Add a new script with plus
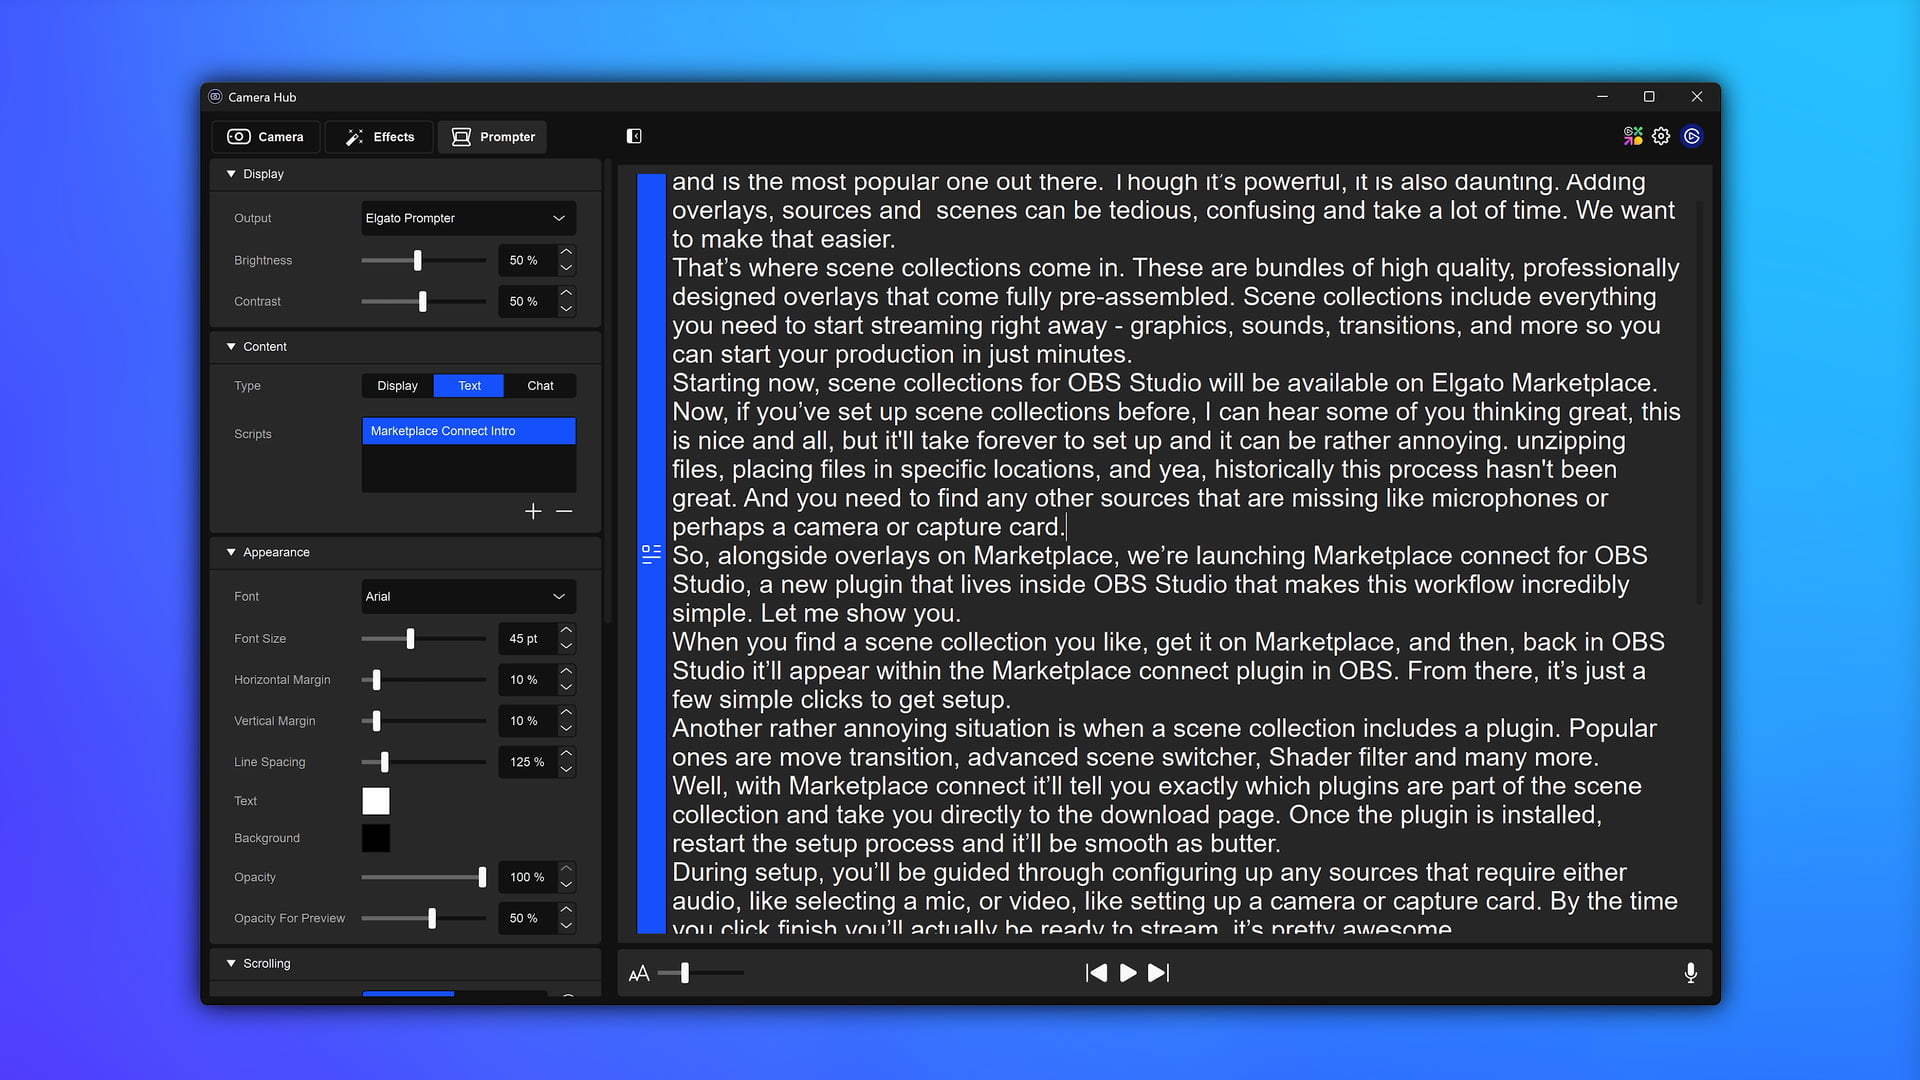Image resolution: width=1920 pixels, height=1080 pixels. pyautogui.click(x=533, y=511)
